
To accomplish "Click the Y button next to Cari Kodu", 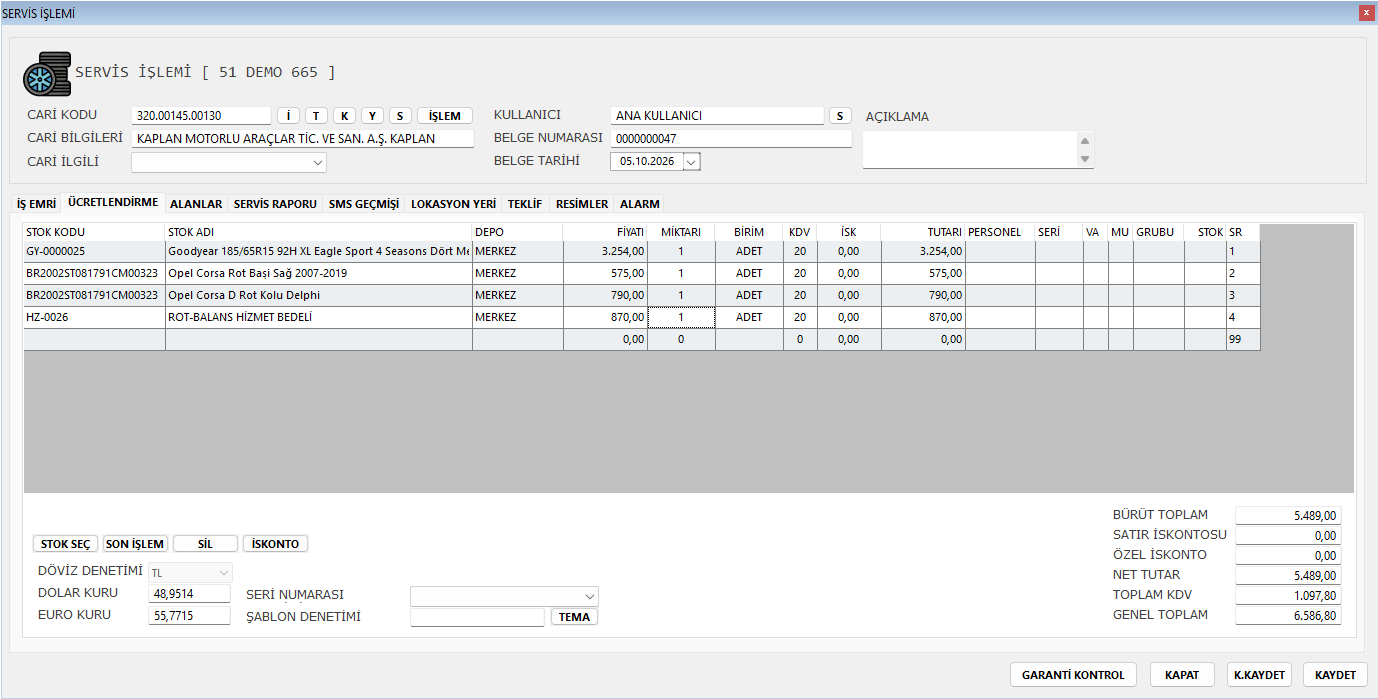I will (x=372, y=116).
